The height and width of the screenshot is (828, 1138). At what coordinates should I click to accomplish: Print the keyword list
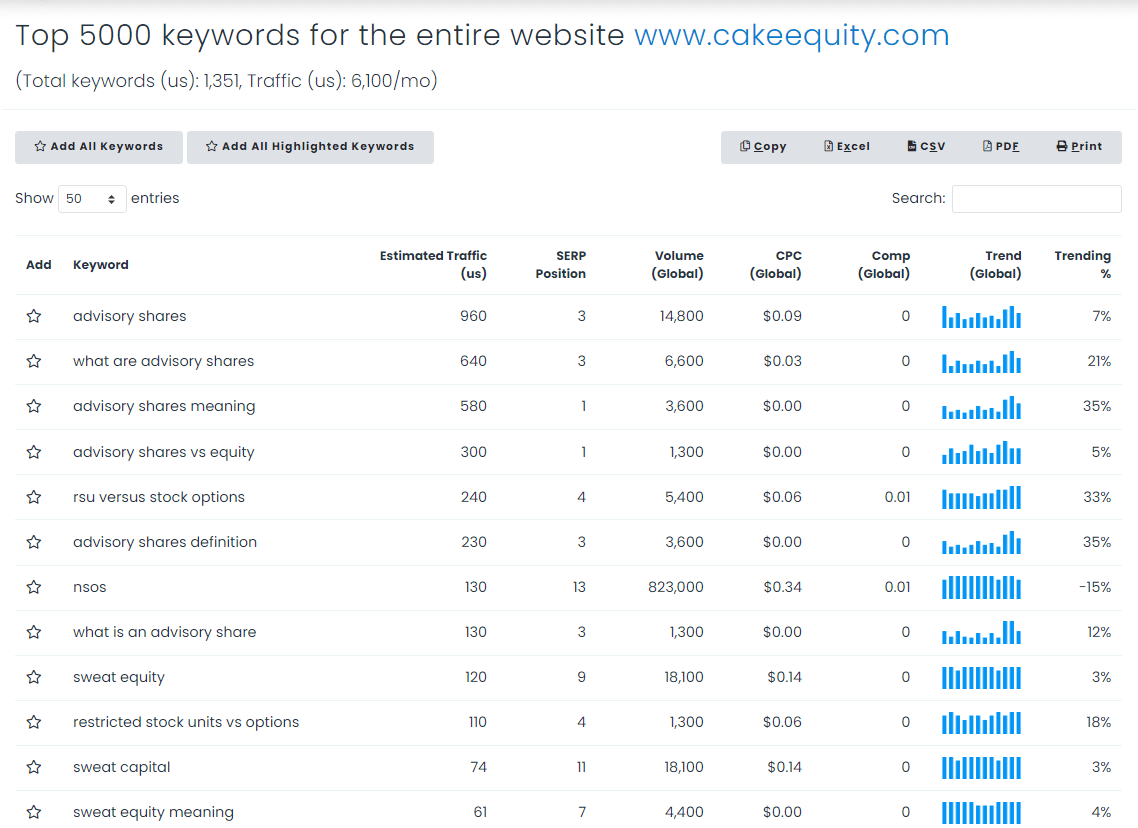1078,146
